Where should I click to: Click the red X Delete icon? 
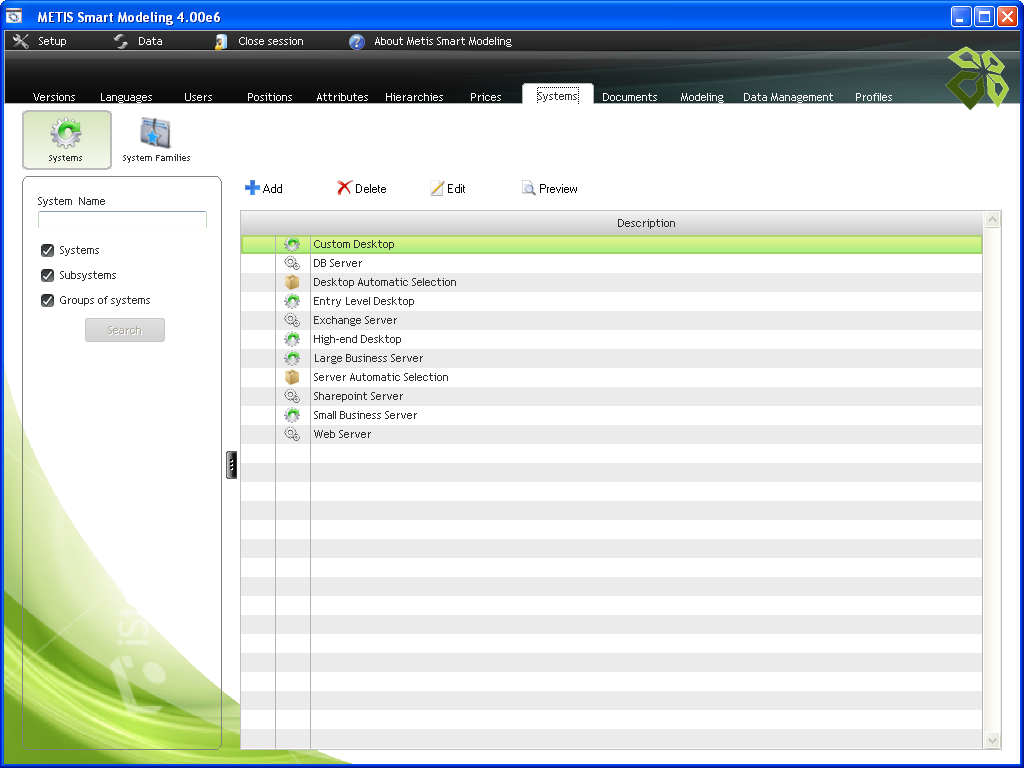(x=344, y=188)
